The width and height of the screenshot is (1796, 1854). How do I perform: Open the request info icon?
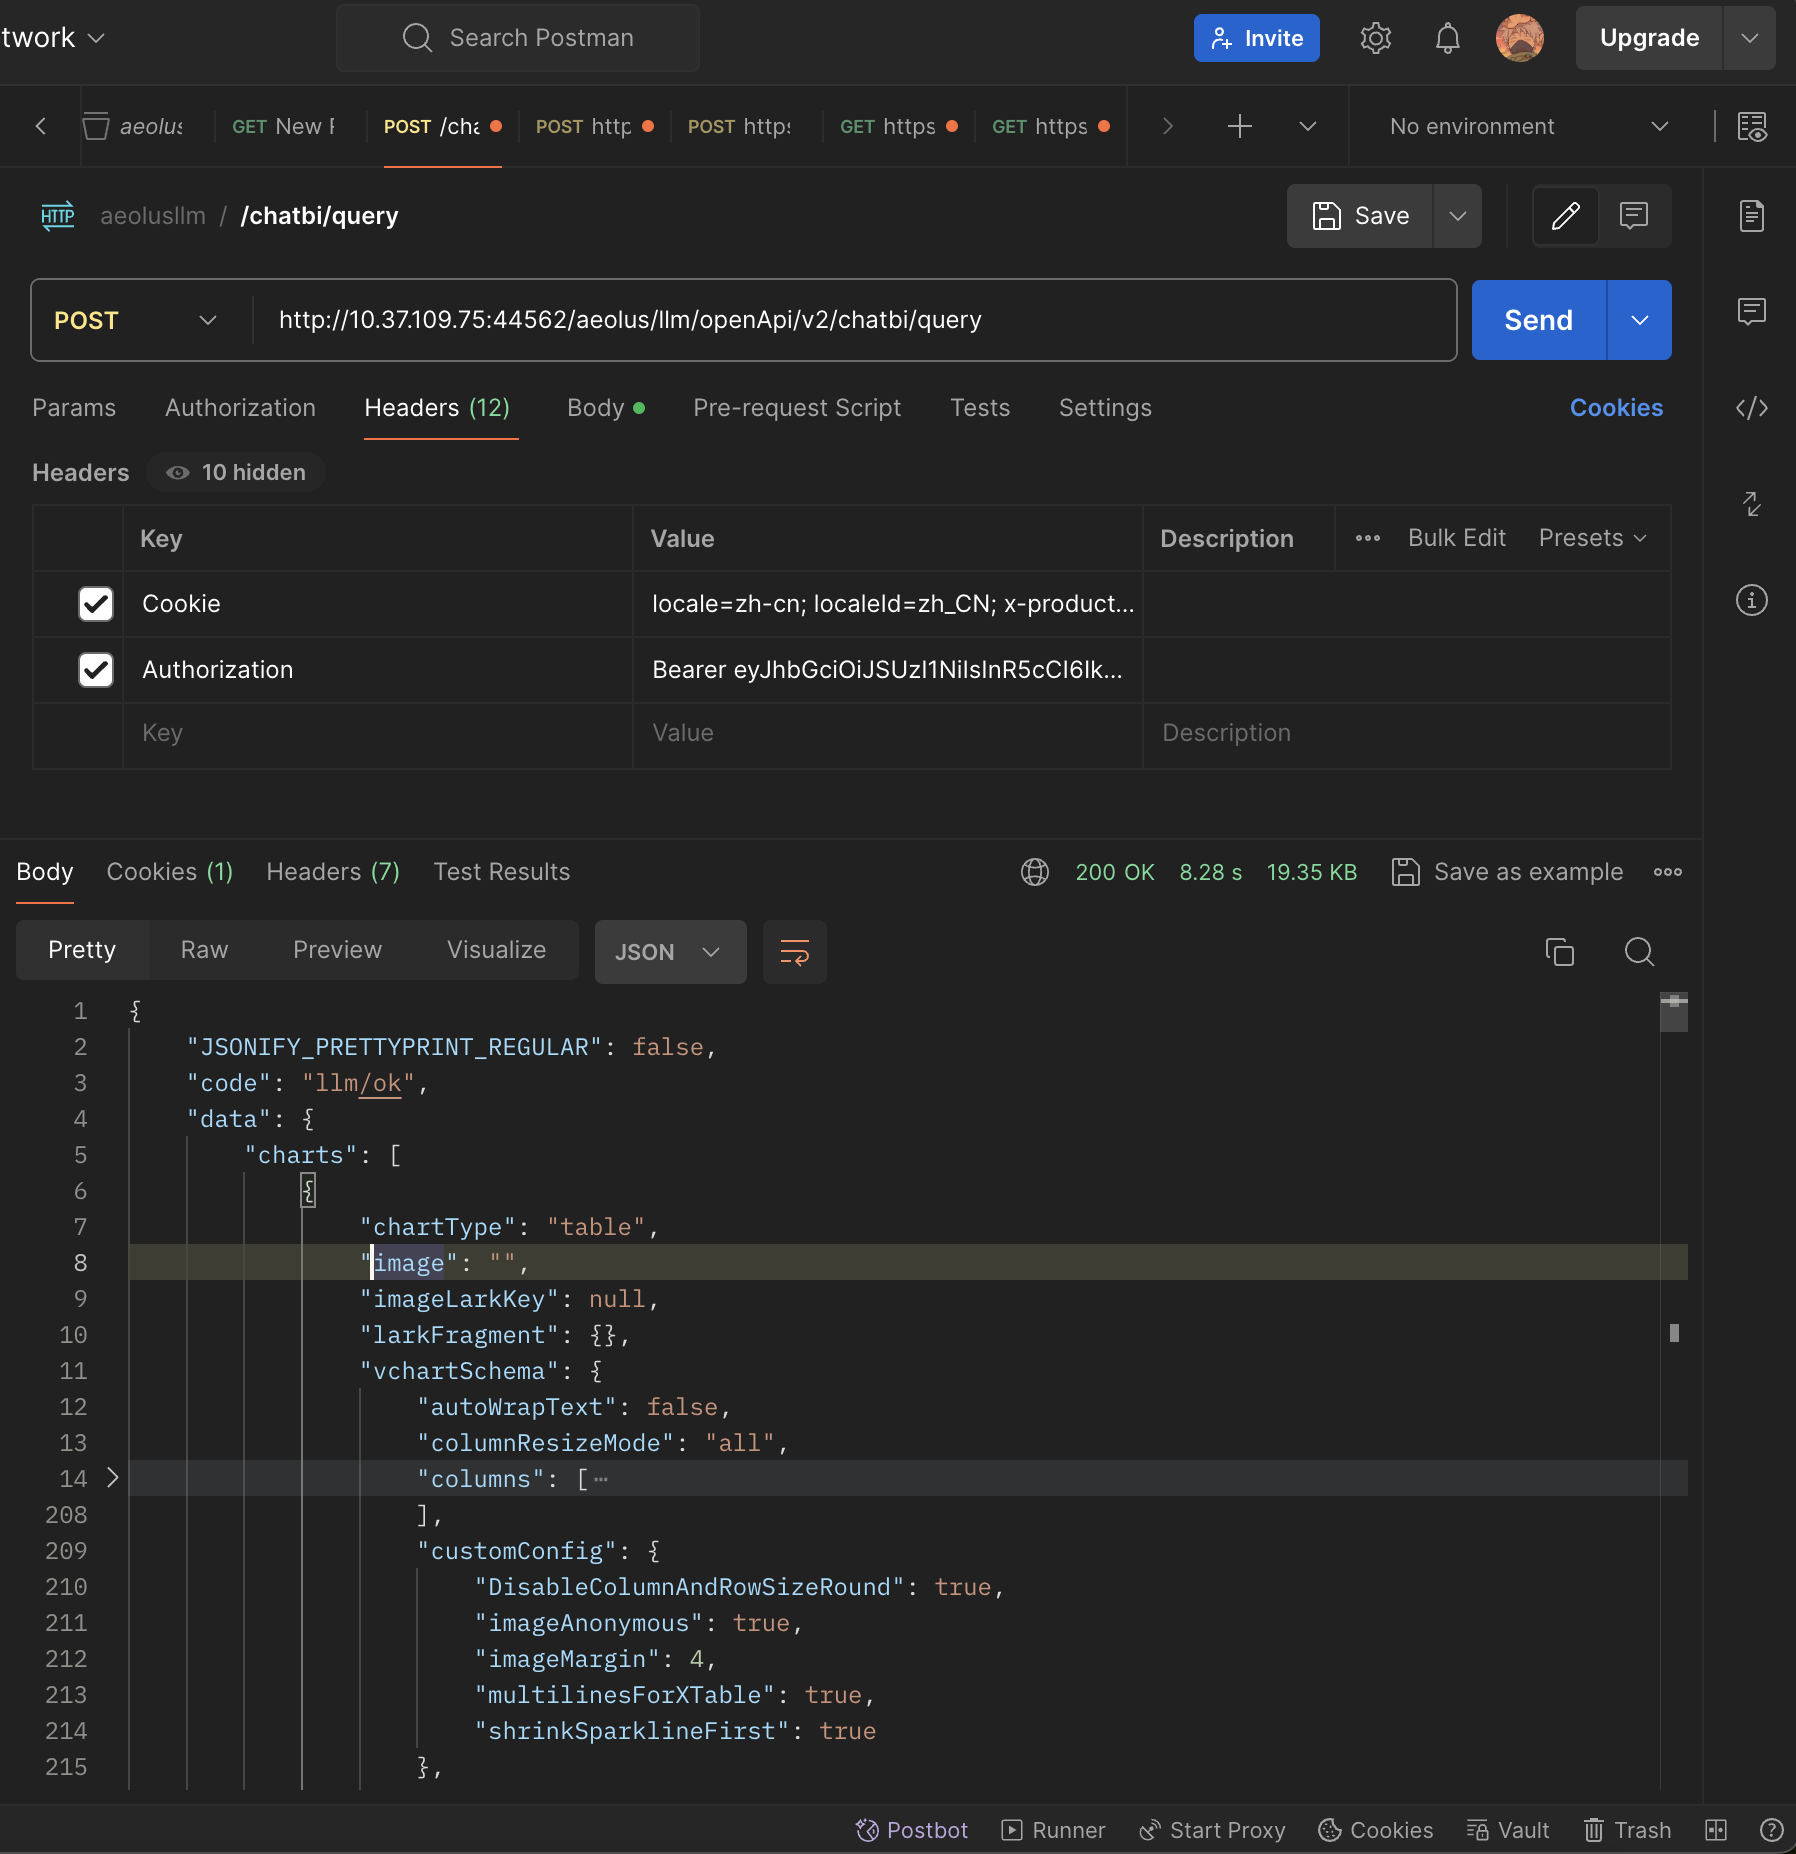coord(1751,600)
